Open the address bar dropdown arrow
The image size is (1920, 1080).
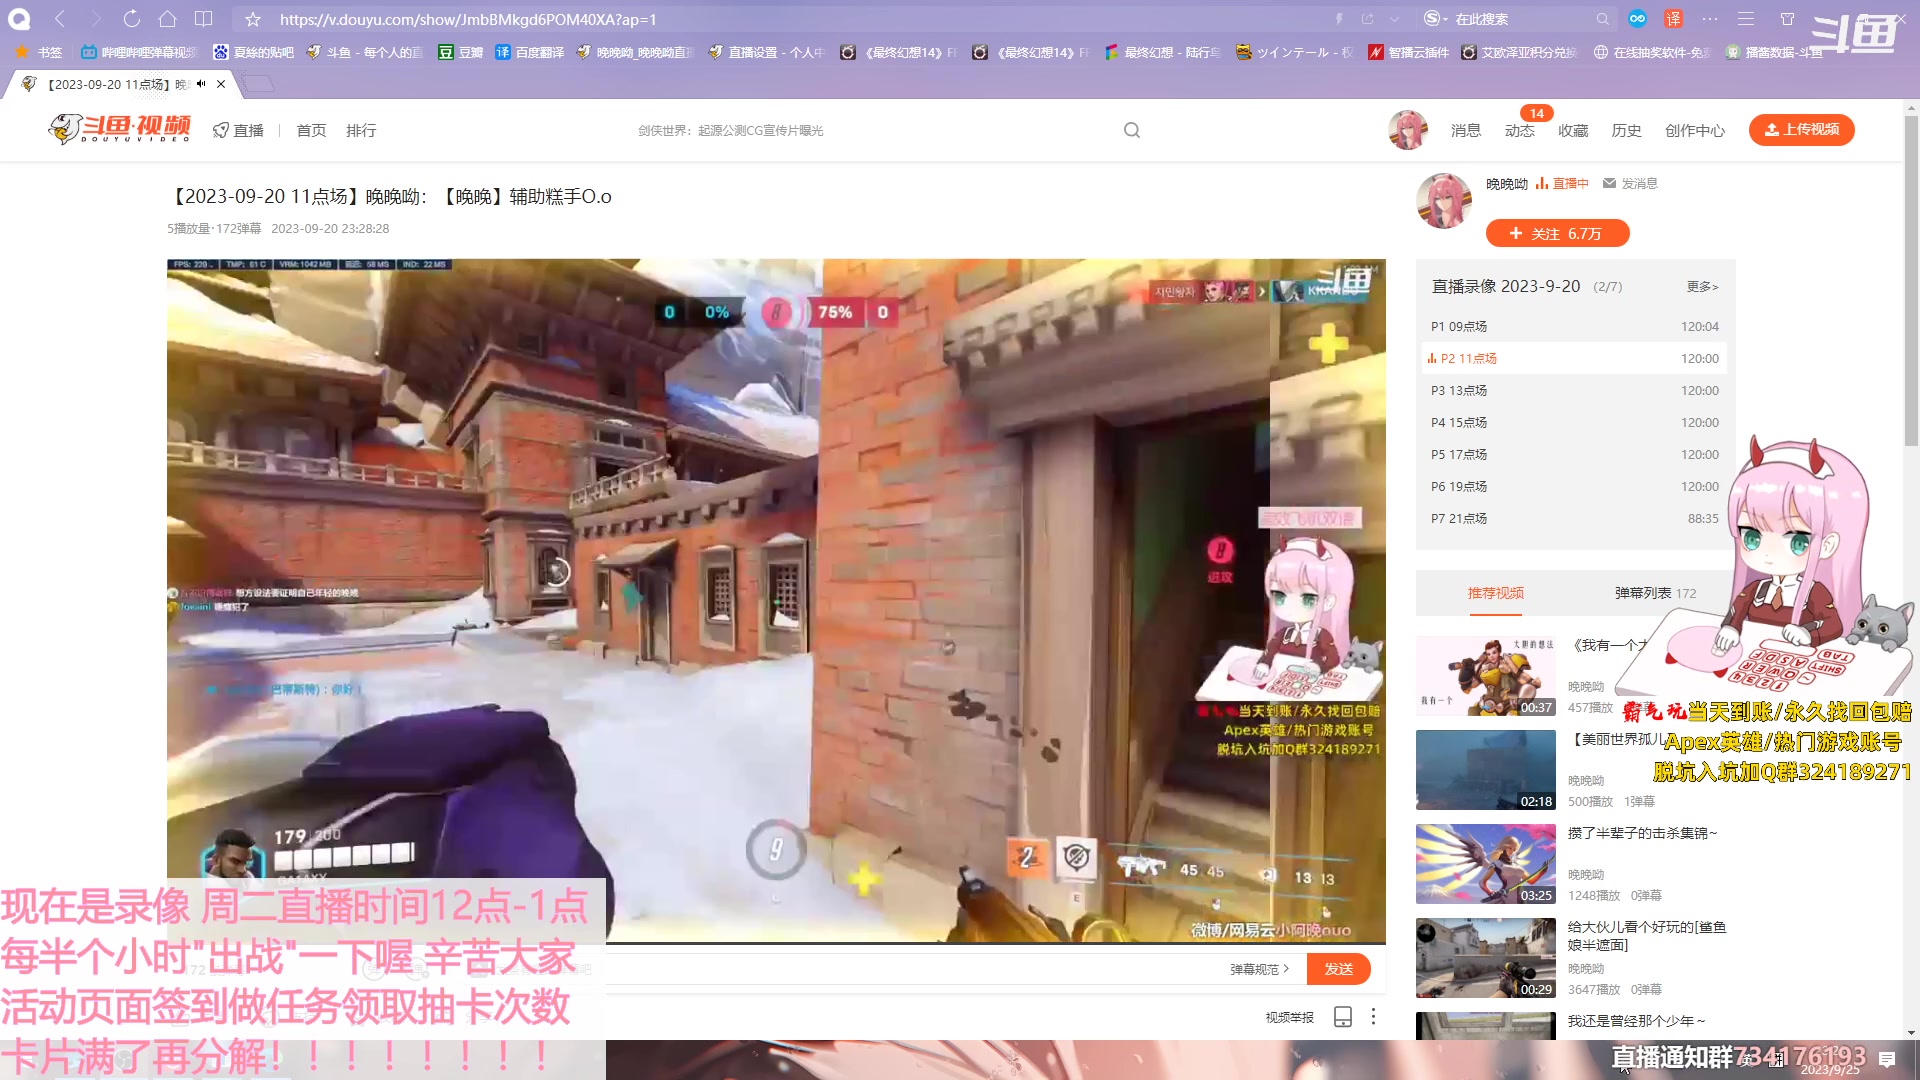(1395, 19)
